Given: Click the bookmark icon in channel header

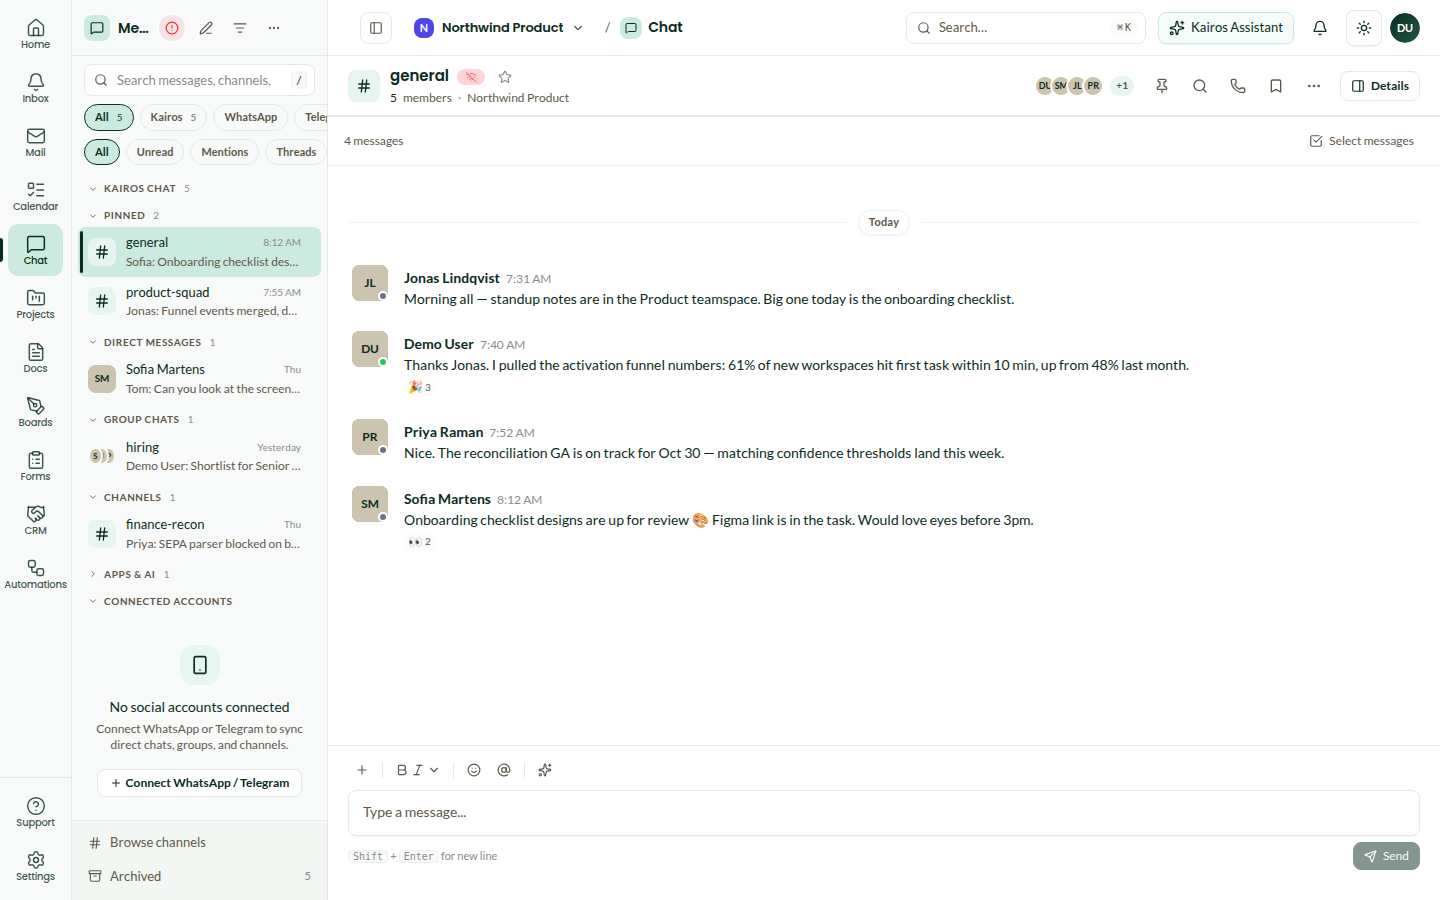Looking at the screenshot, I should 1276,86.
